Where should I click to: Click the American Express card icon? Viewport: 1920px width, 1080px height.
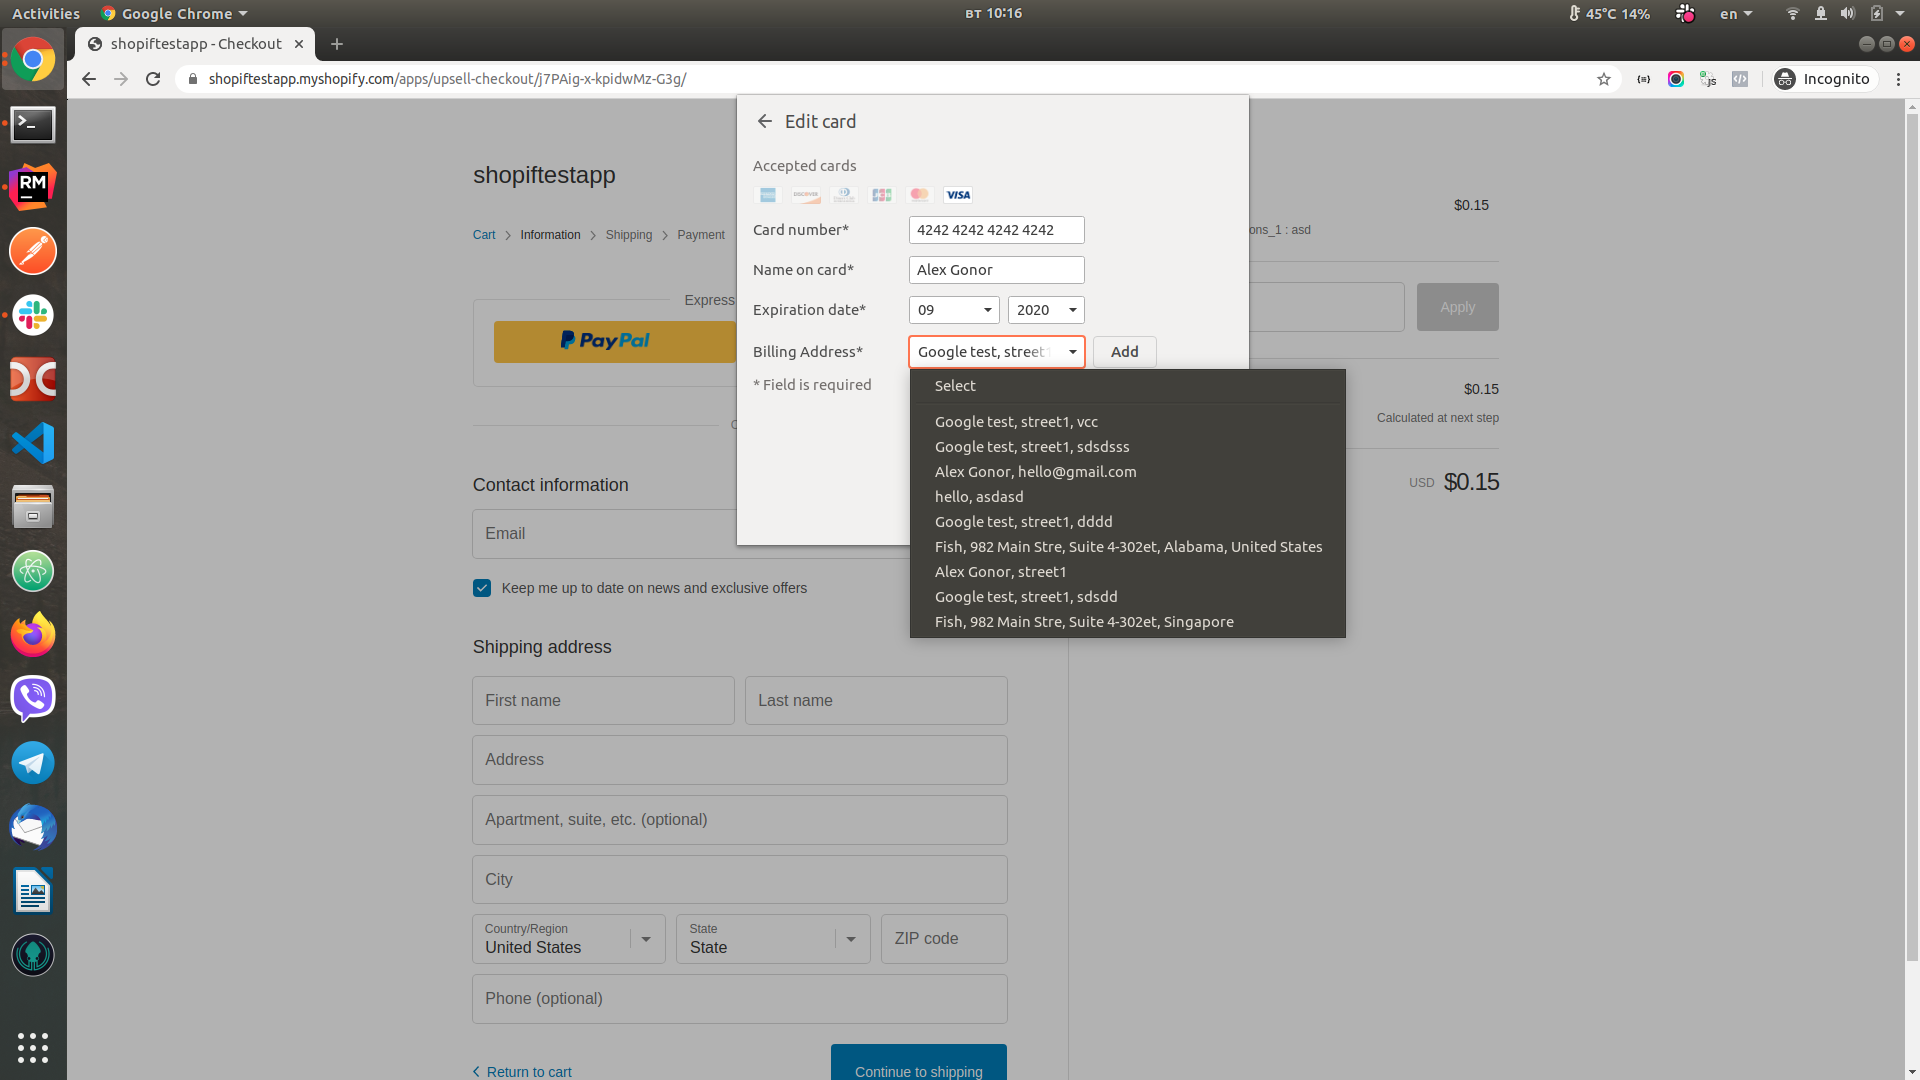(x=767, y=195)
